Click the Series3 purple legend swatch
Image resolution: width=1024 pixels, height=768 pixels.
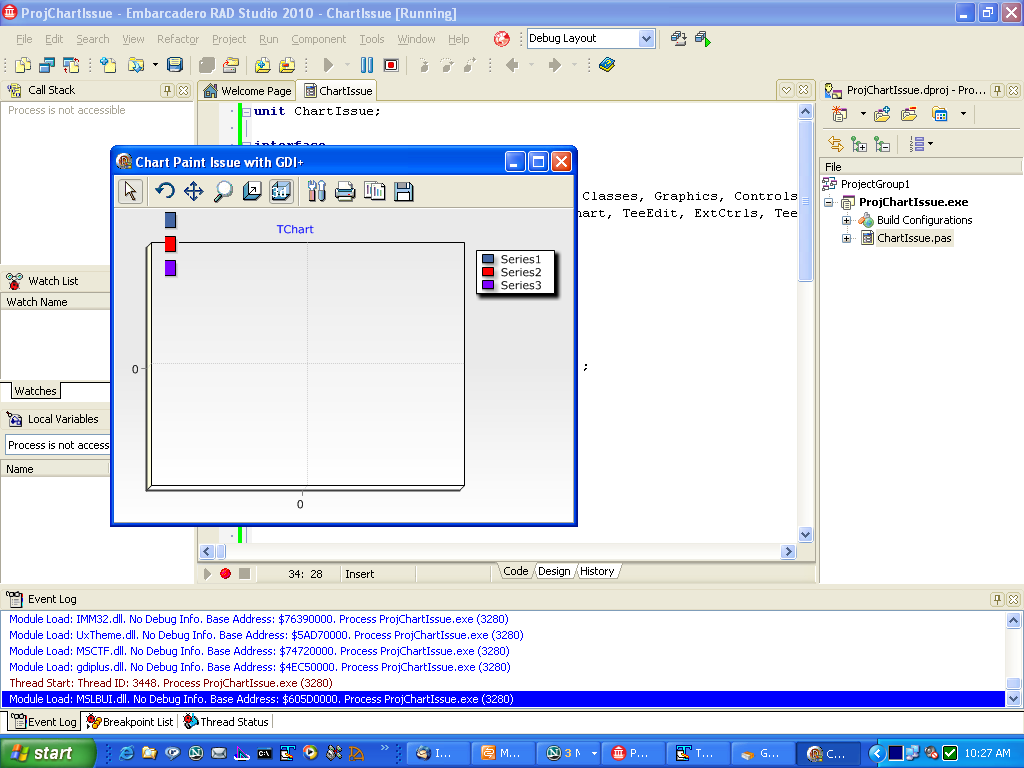(488, 285)
